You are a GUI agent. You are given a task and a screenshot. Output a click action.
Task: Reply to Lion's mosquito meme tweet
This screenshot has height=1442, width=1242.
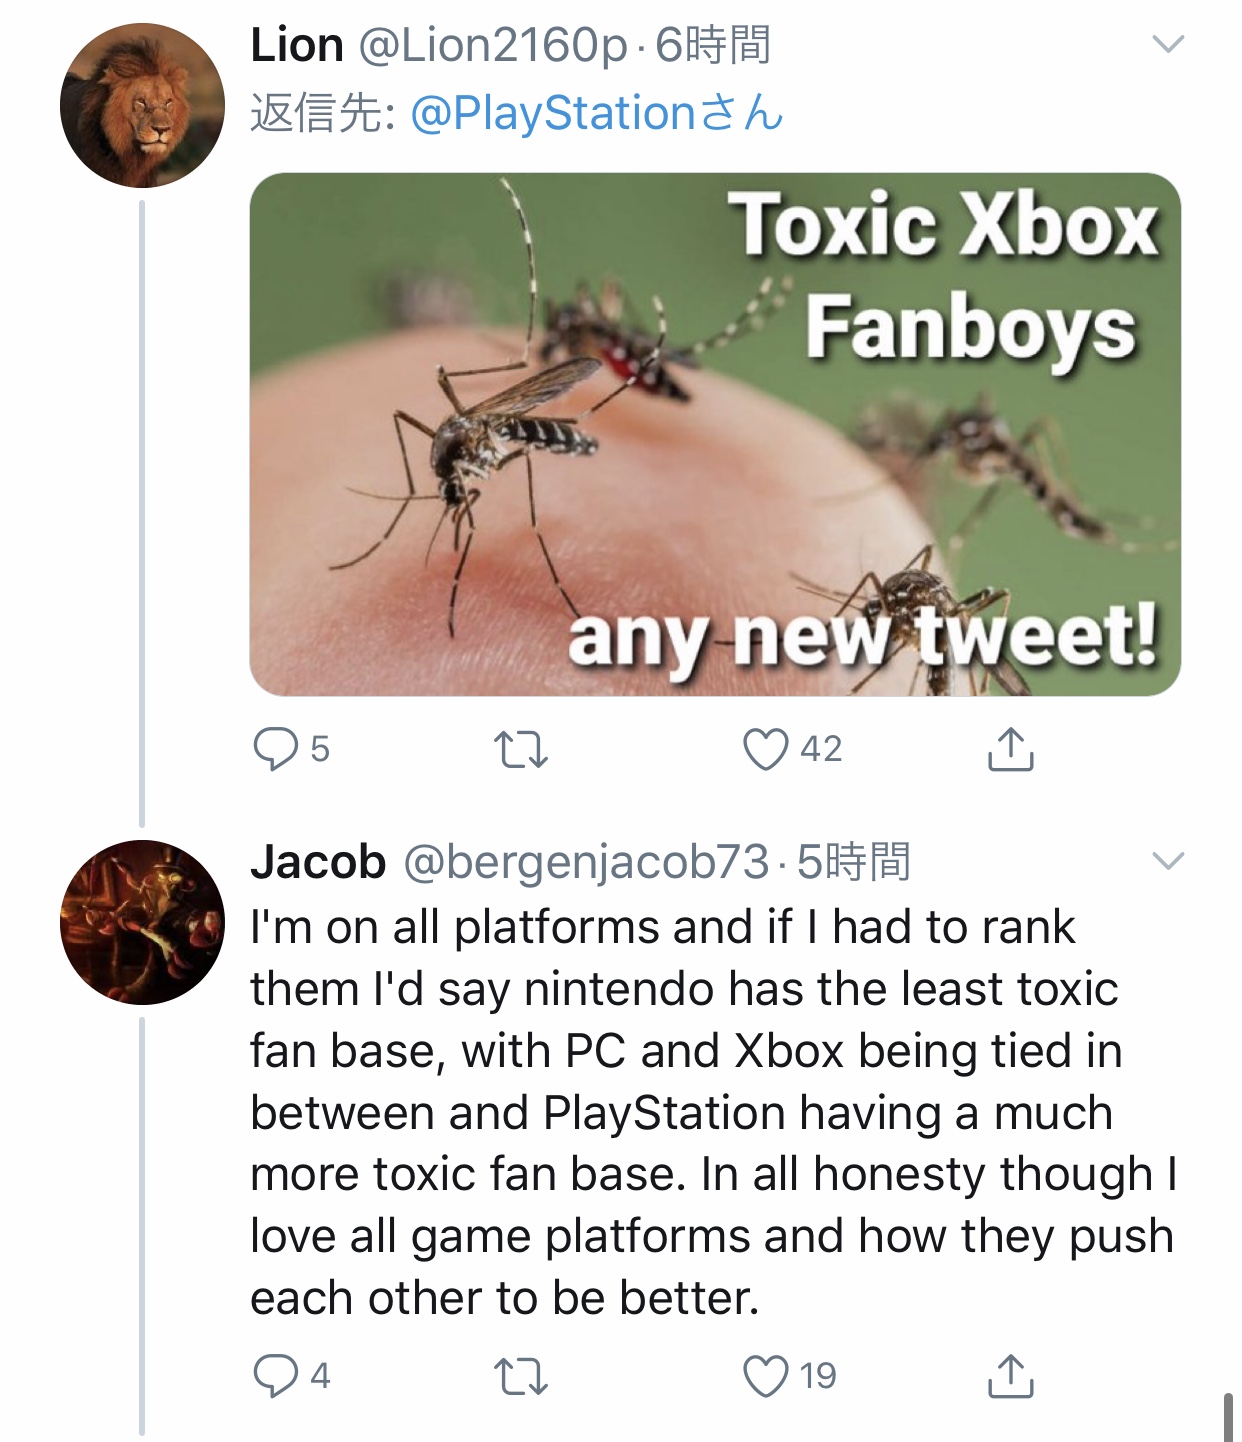pos(275,749)
